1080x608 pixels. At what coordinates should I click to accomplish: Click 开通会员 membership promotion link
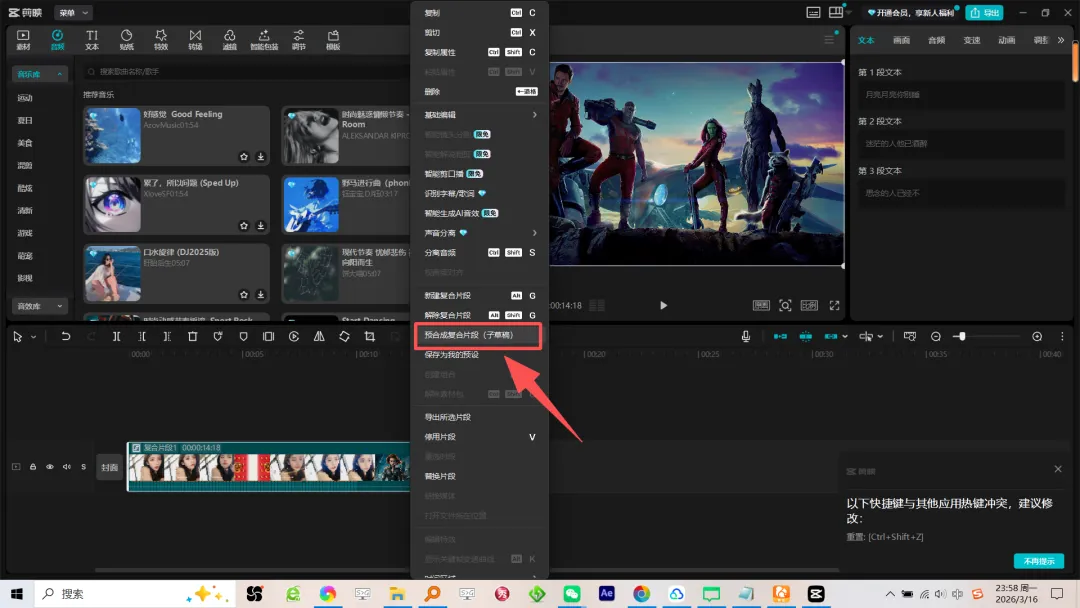(911, 12)
